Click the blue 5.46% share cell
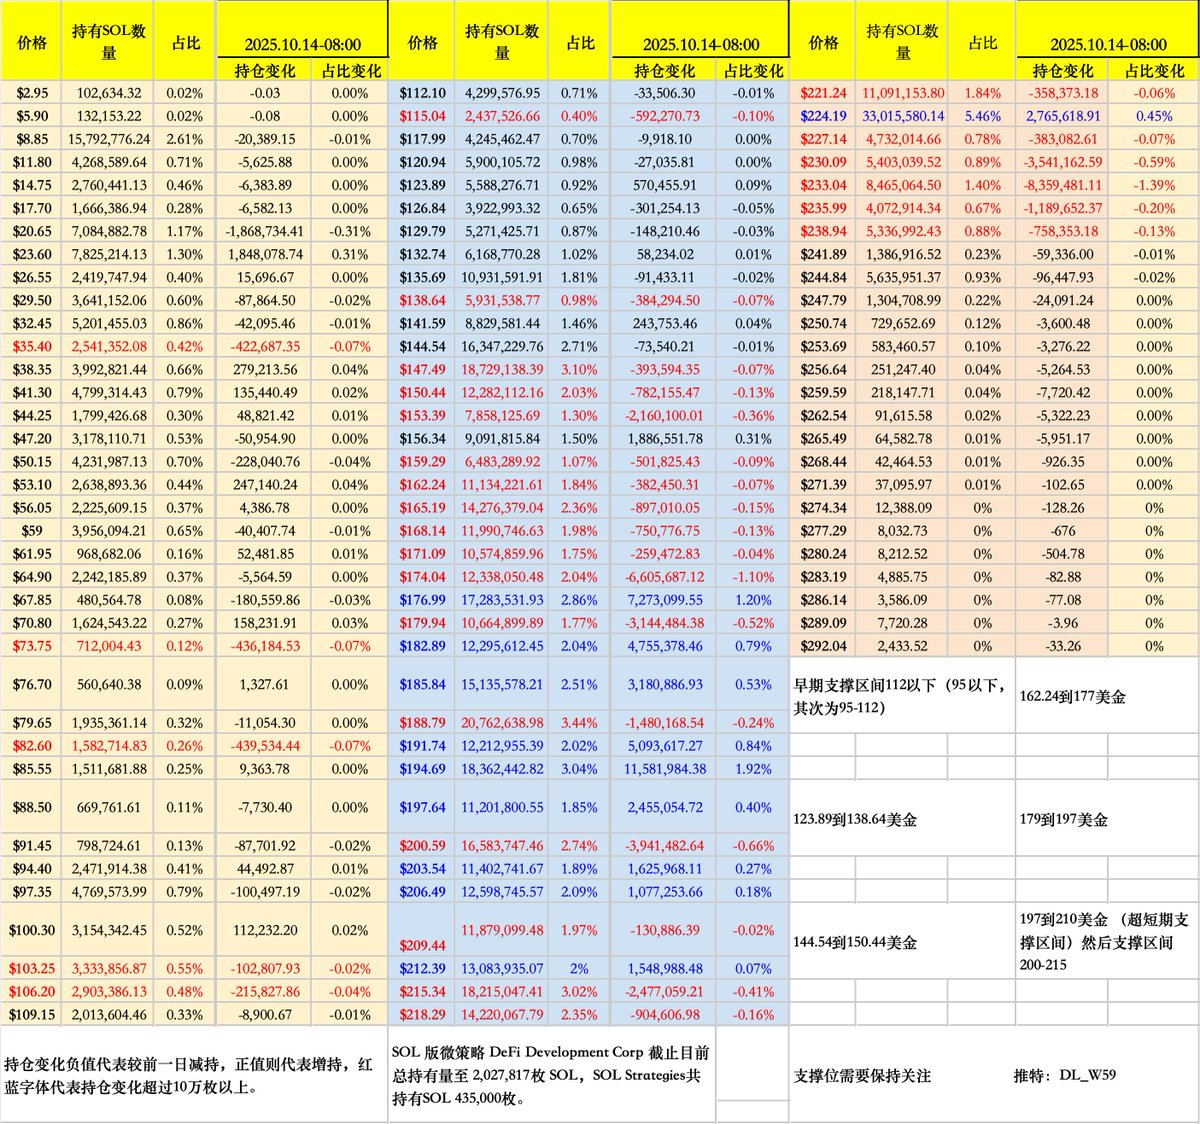Screen dimensions: 1200x1124 [x=982, y=116]
